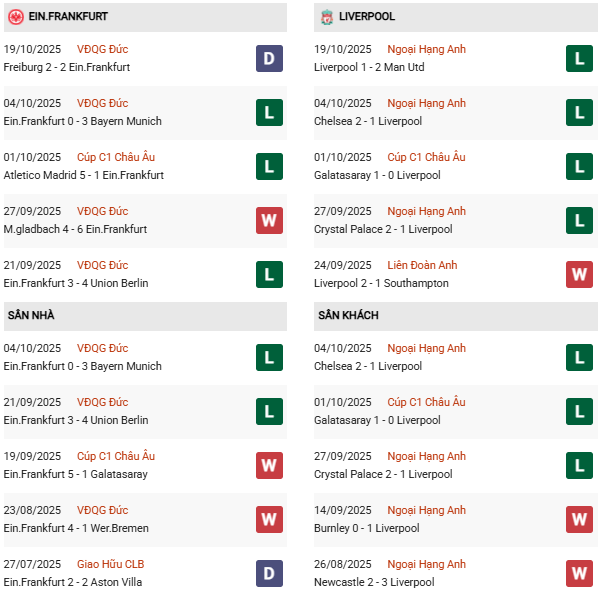Image resolution: width=600 pixels, height=594 pixels.
Task: Click the D badge for the Freiburg match
Action: click(x=269, y=58)
